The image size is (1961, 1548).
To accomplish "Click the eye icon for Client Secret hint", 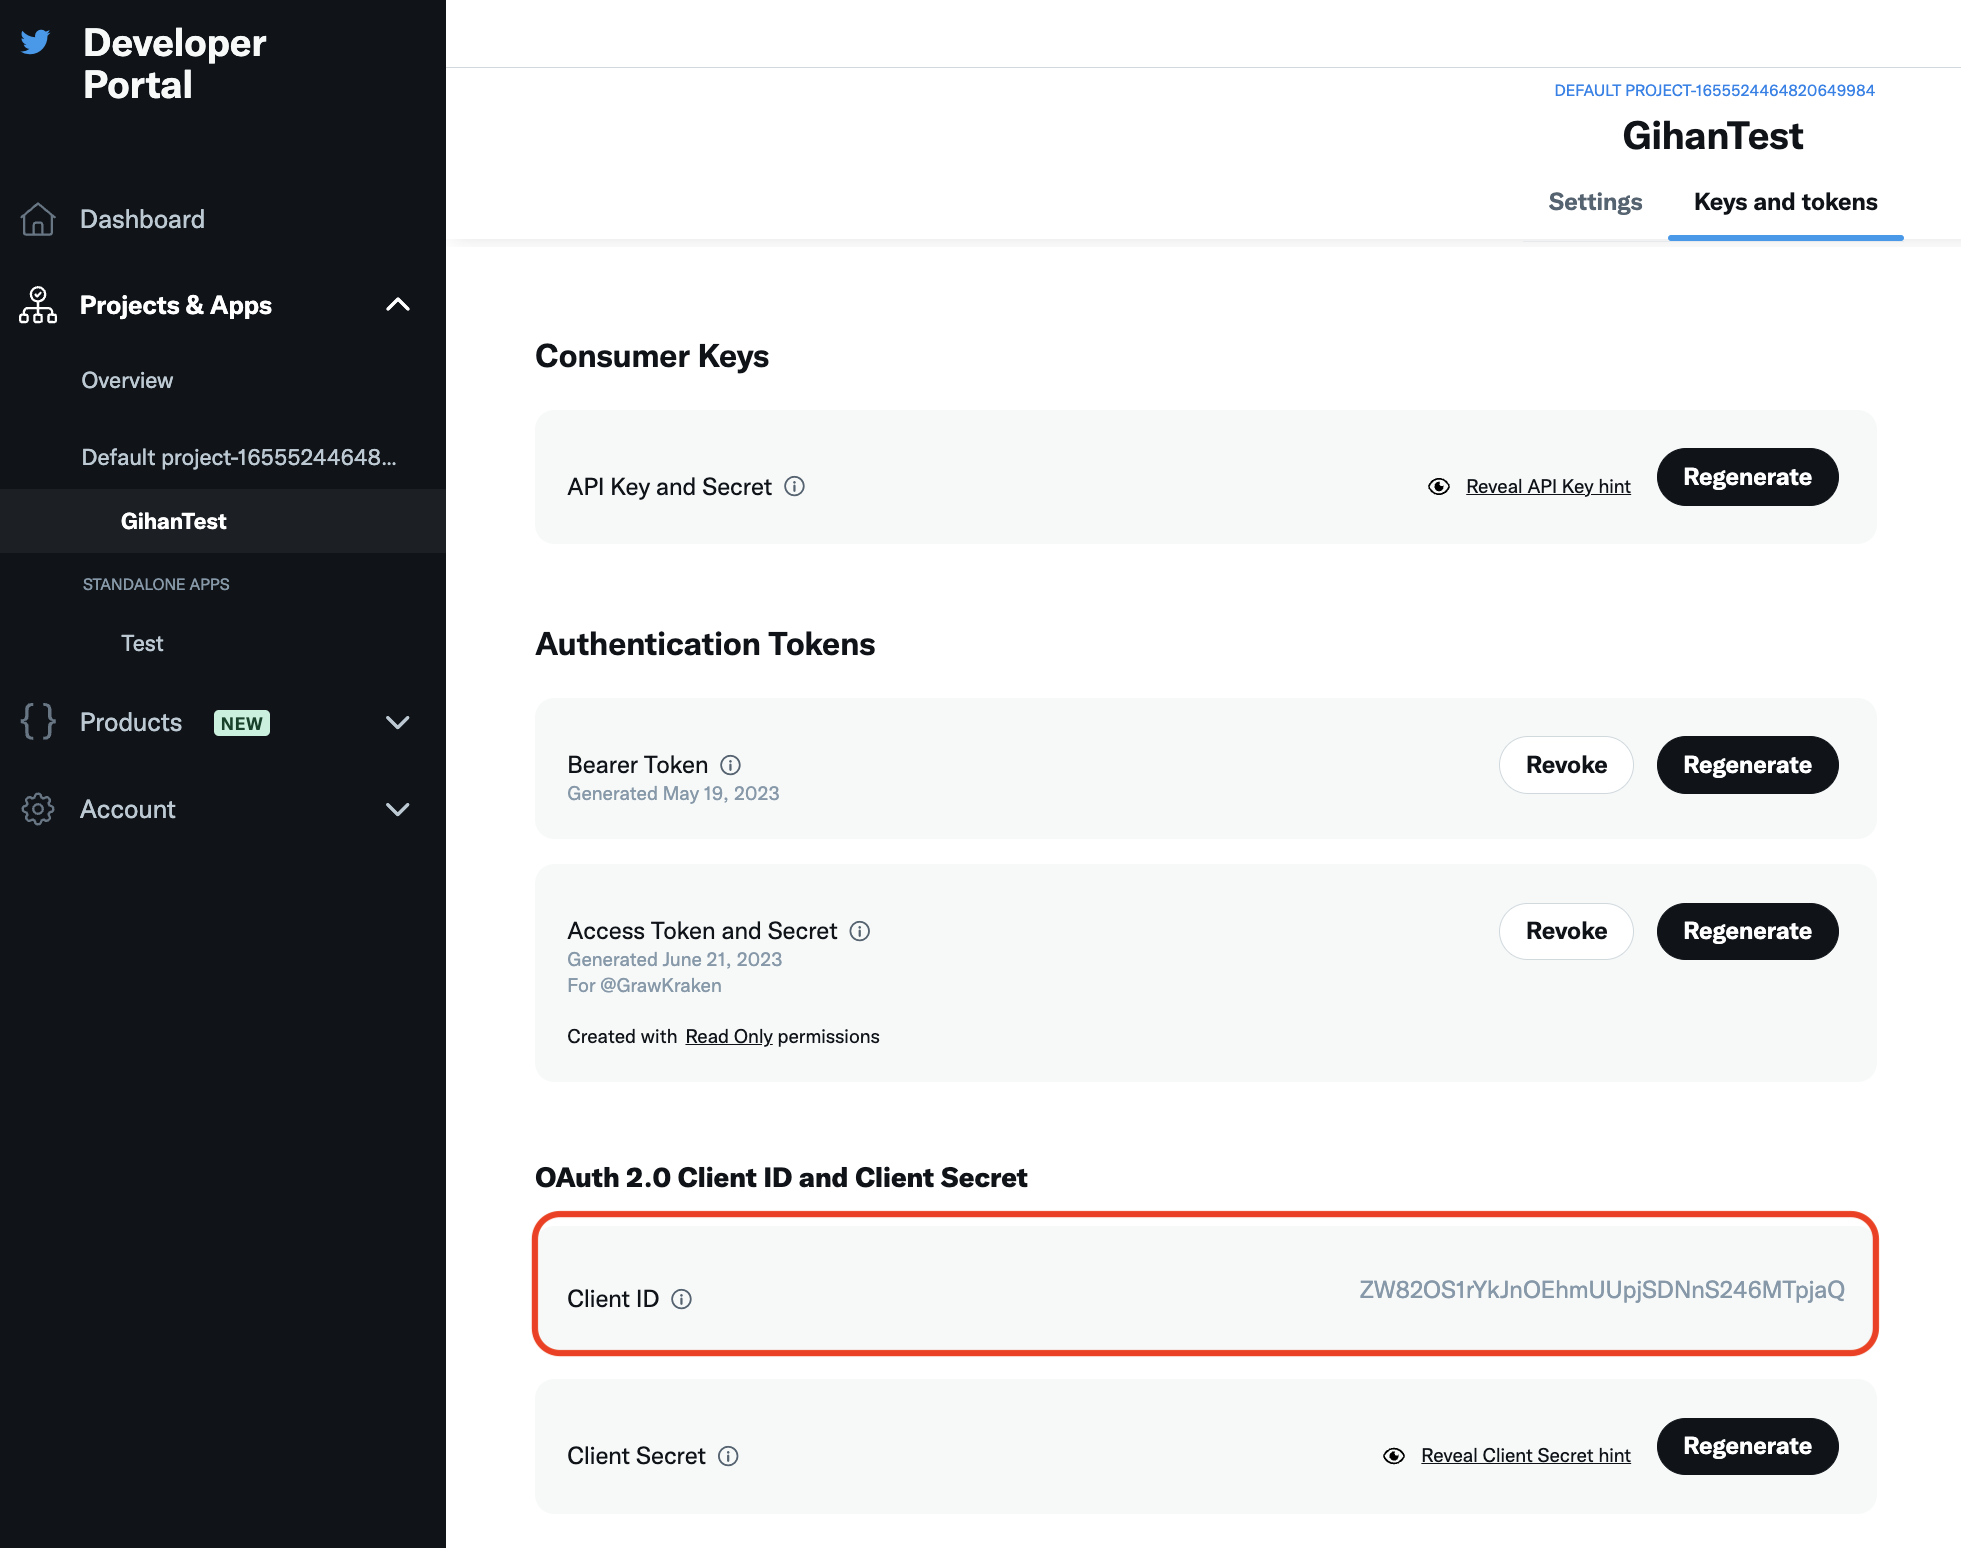I will [x=1394, y=1456].
